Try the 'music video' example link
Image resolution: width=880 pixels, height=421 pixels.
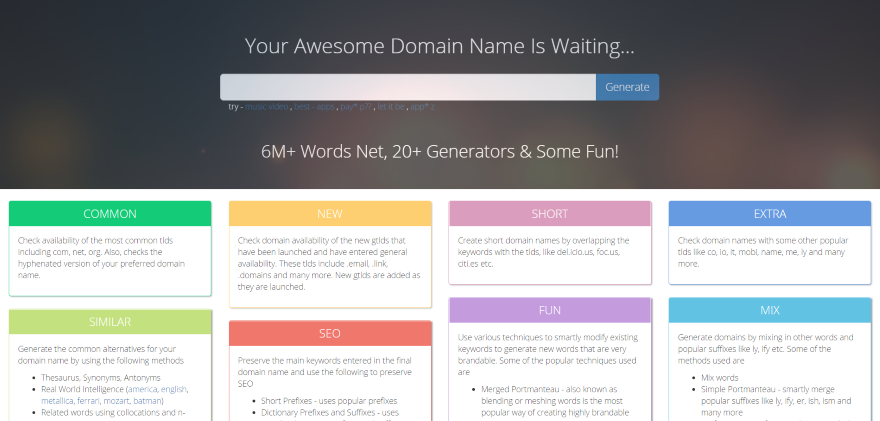[x=267, y=106]
